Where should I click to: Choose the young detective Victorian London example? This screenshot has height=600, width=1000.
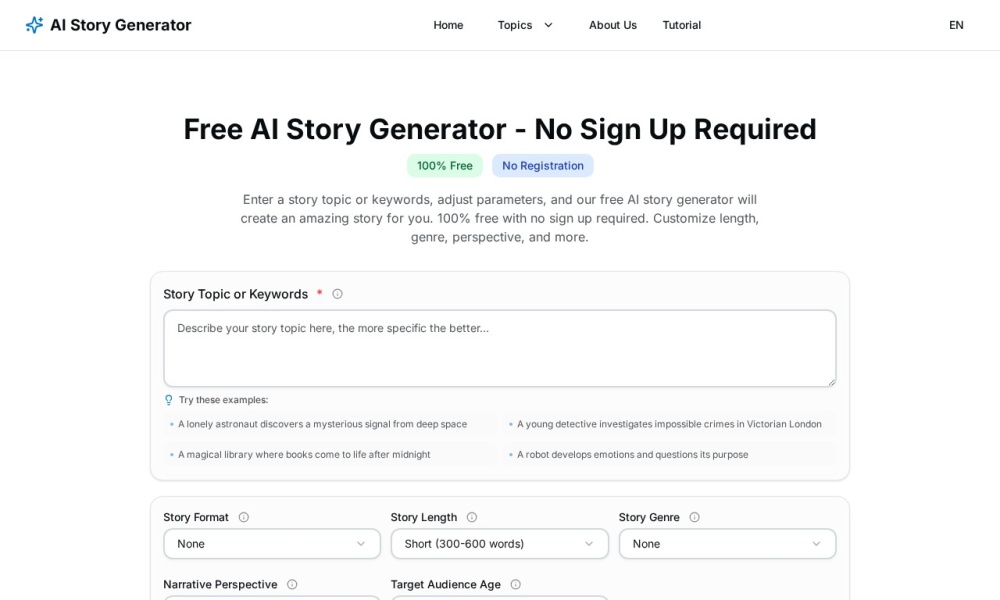point(669,424)
